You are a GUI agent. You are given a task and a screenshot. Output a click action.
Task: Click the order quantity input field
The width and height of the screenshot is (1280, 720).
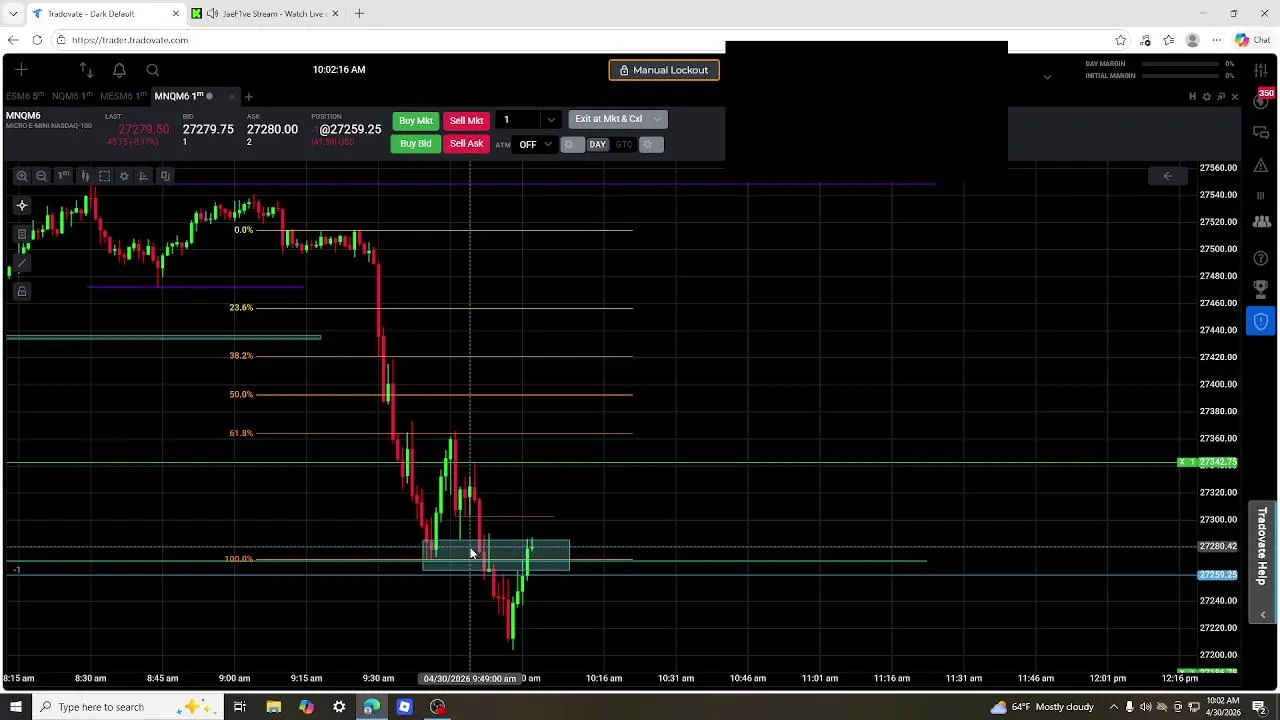coord(518,120)
